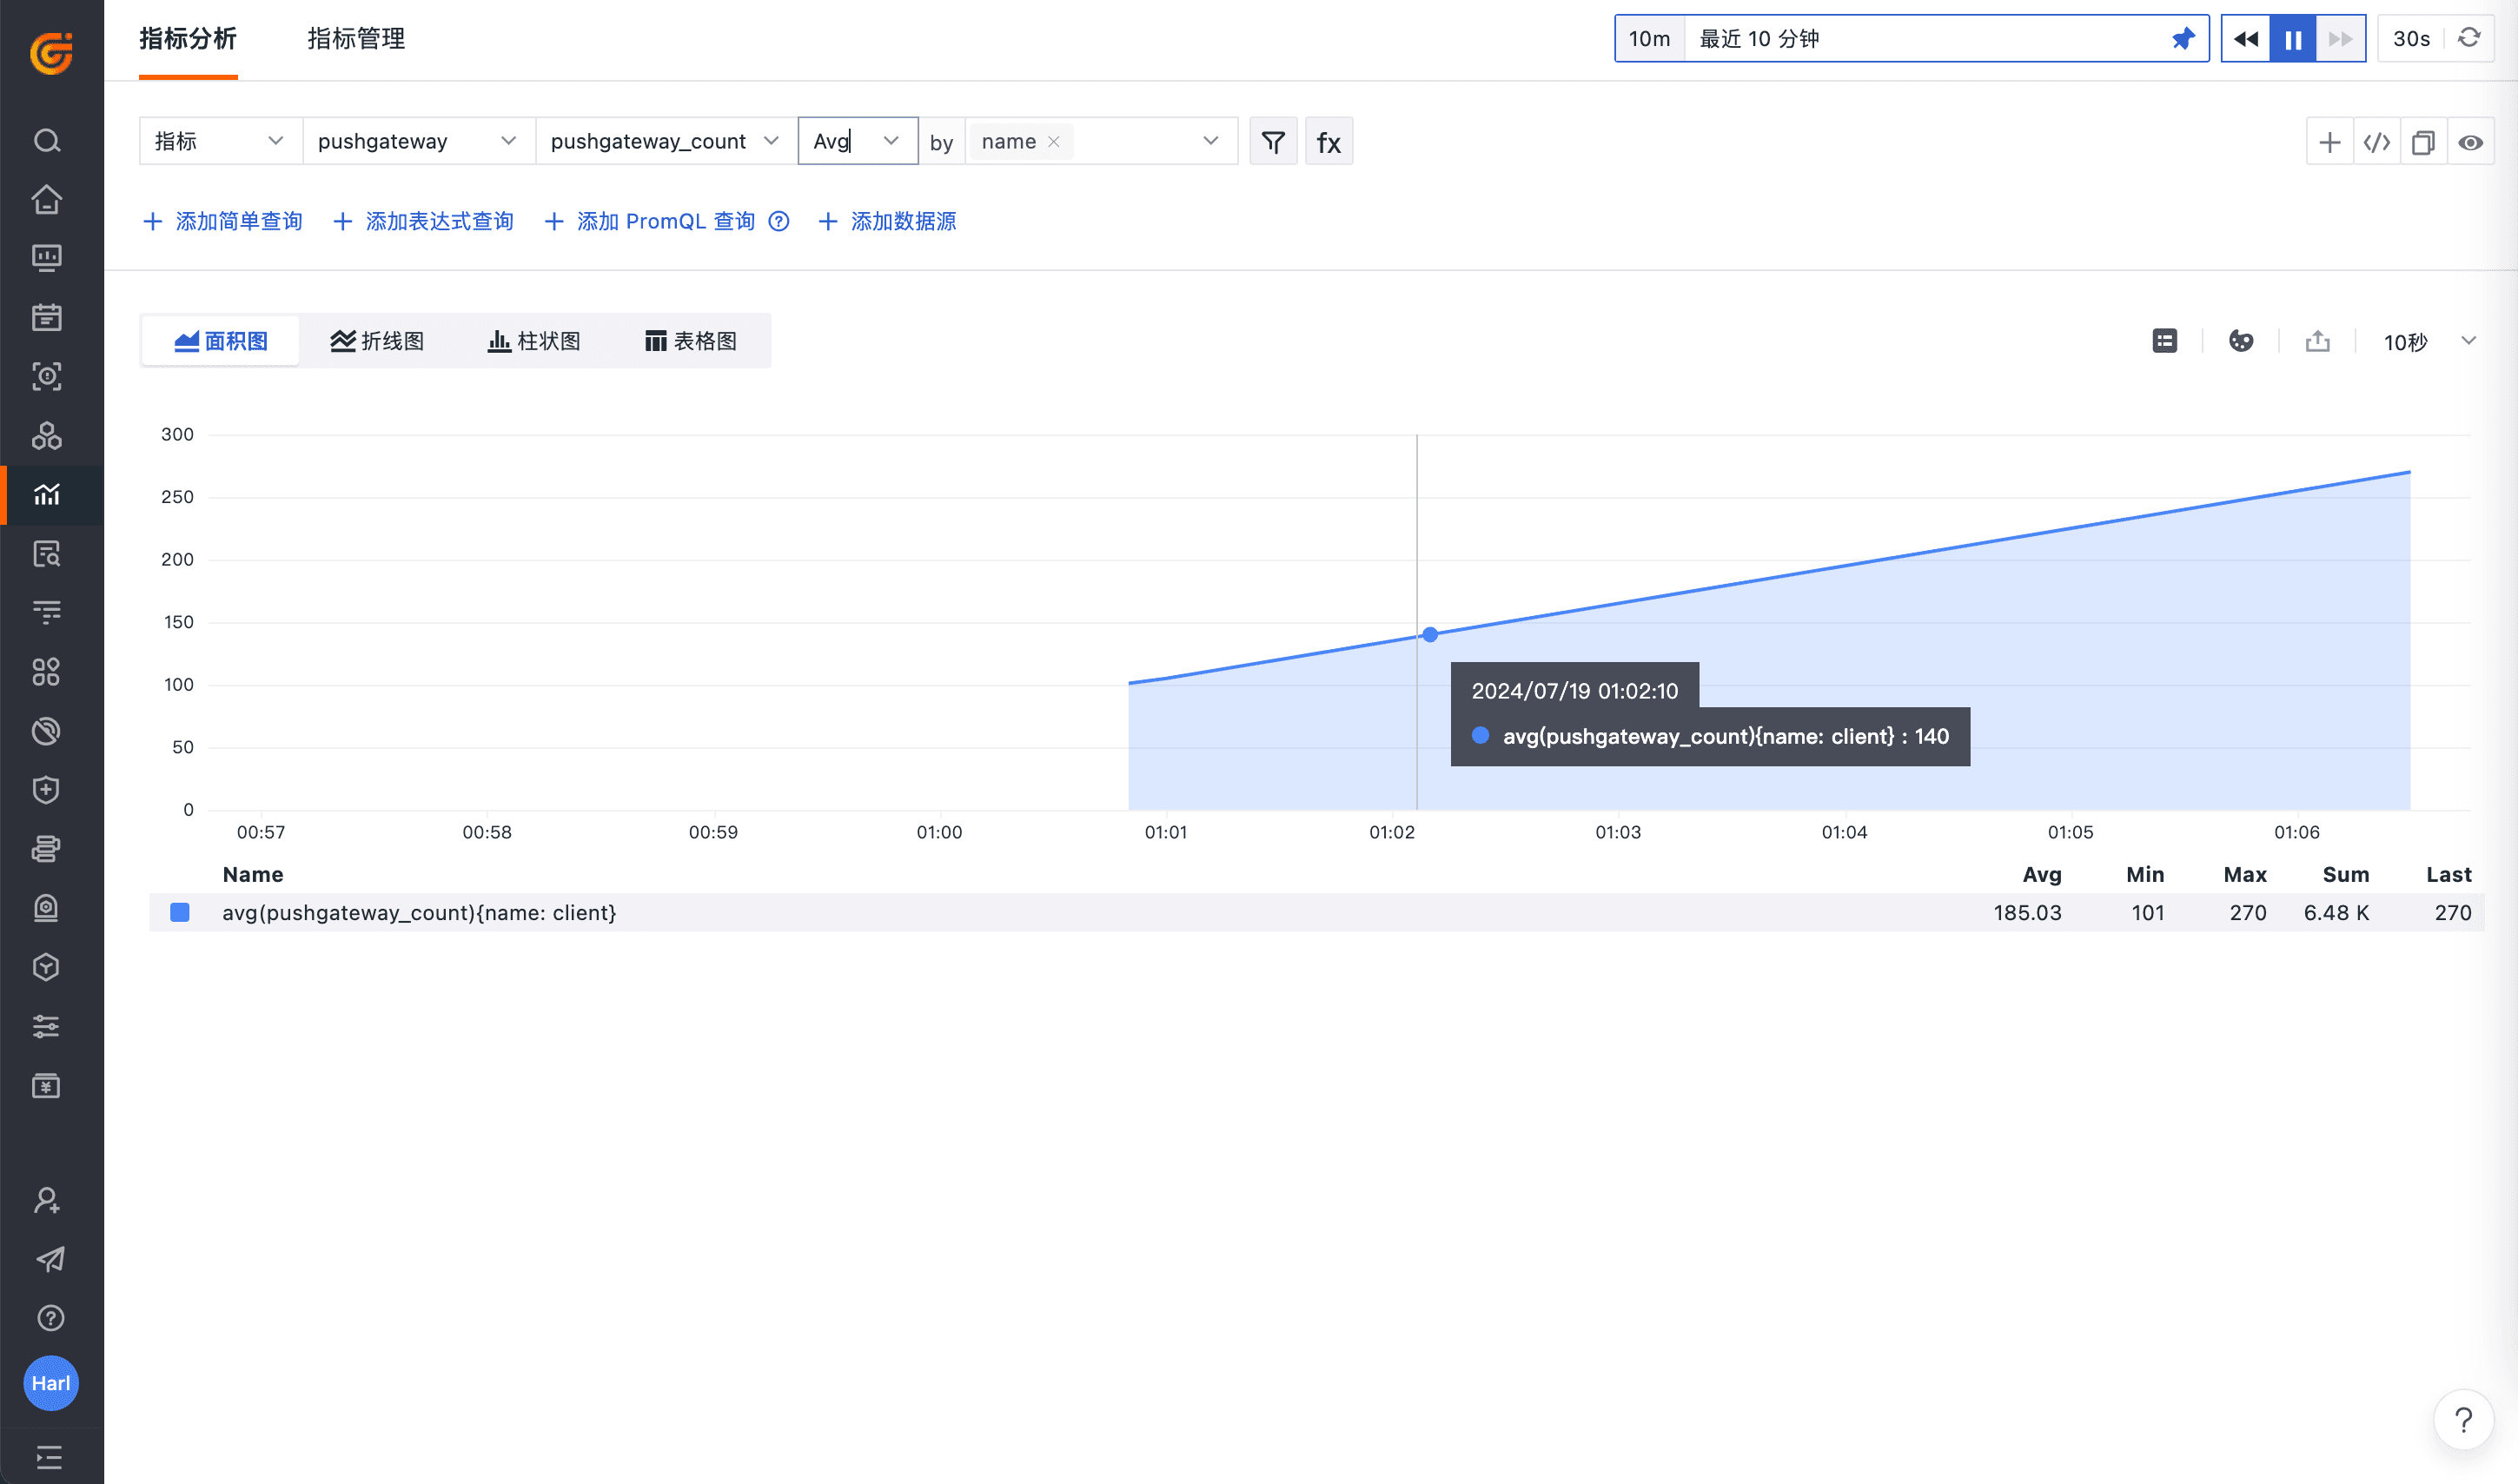
Task: Click the code view icon
Action: point(2376,142)
